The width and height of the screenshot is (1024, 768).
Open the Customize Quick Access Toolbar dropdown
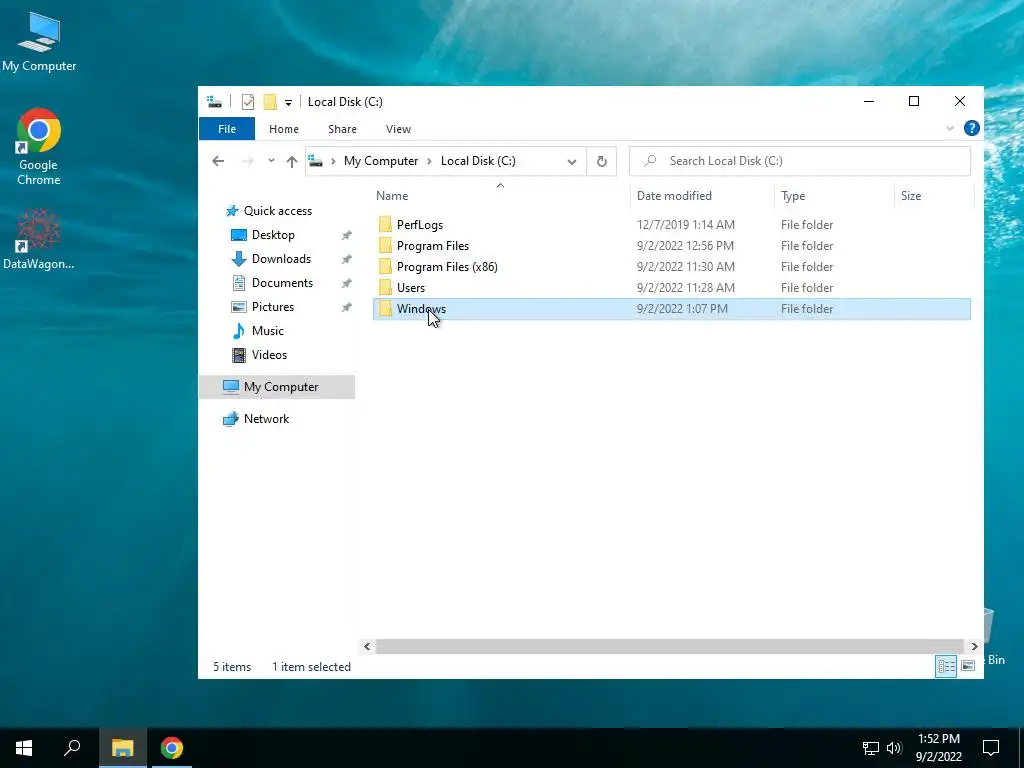[288, 103]
